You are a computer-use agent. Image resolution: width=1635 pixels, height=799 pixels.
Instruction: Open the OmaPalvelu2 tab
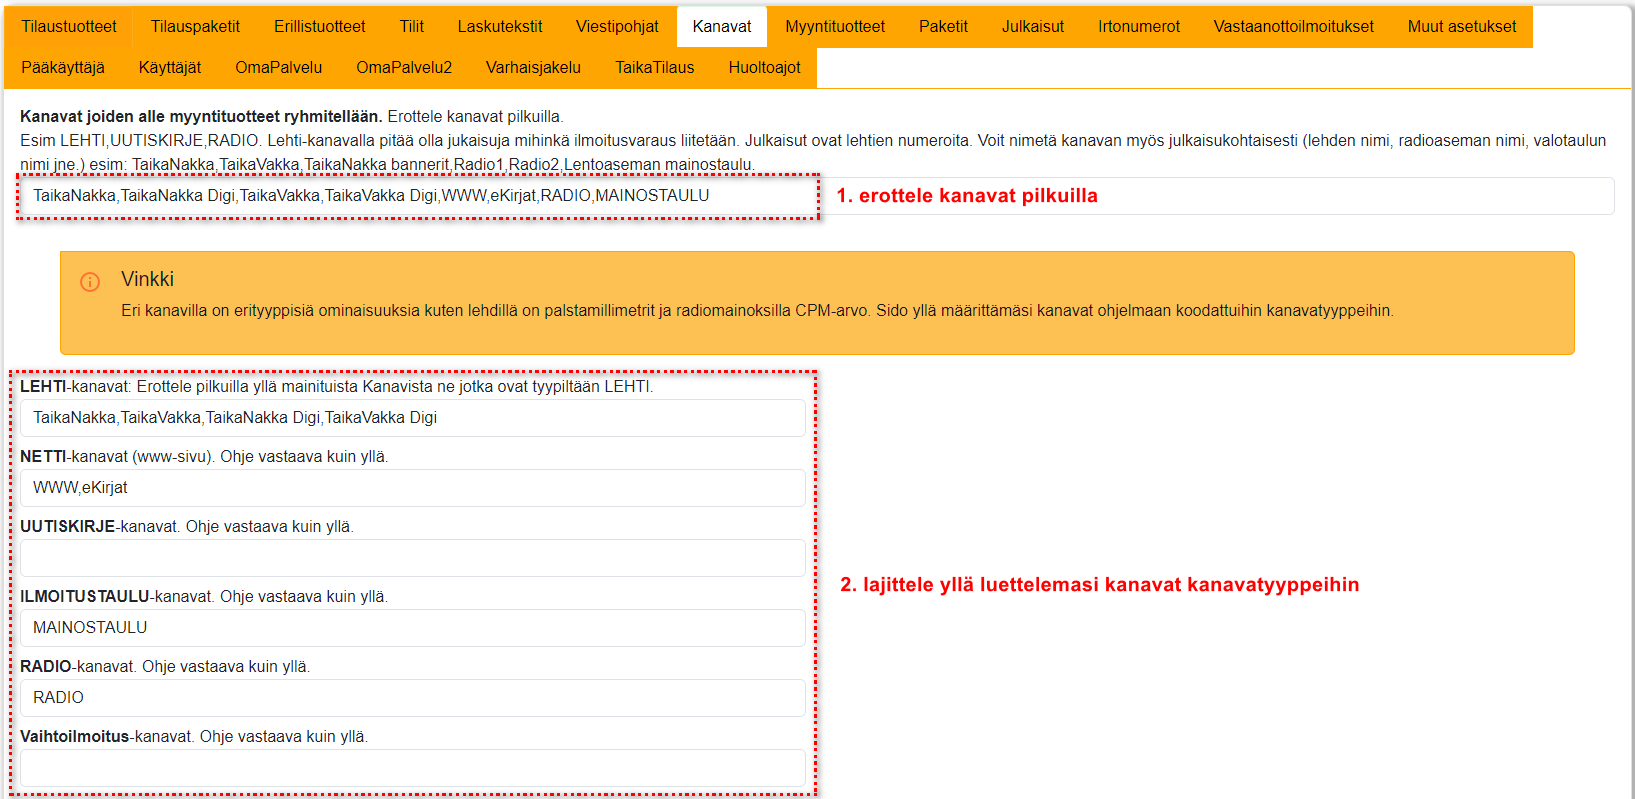(x=404, y=68)
